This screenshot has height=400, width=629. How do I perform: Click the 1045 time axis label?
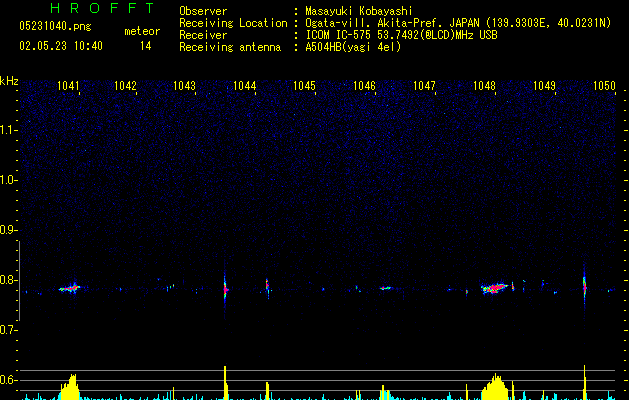pos(304,85)
